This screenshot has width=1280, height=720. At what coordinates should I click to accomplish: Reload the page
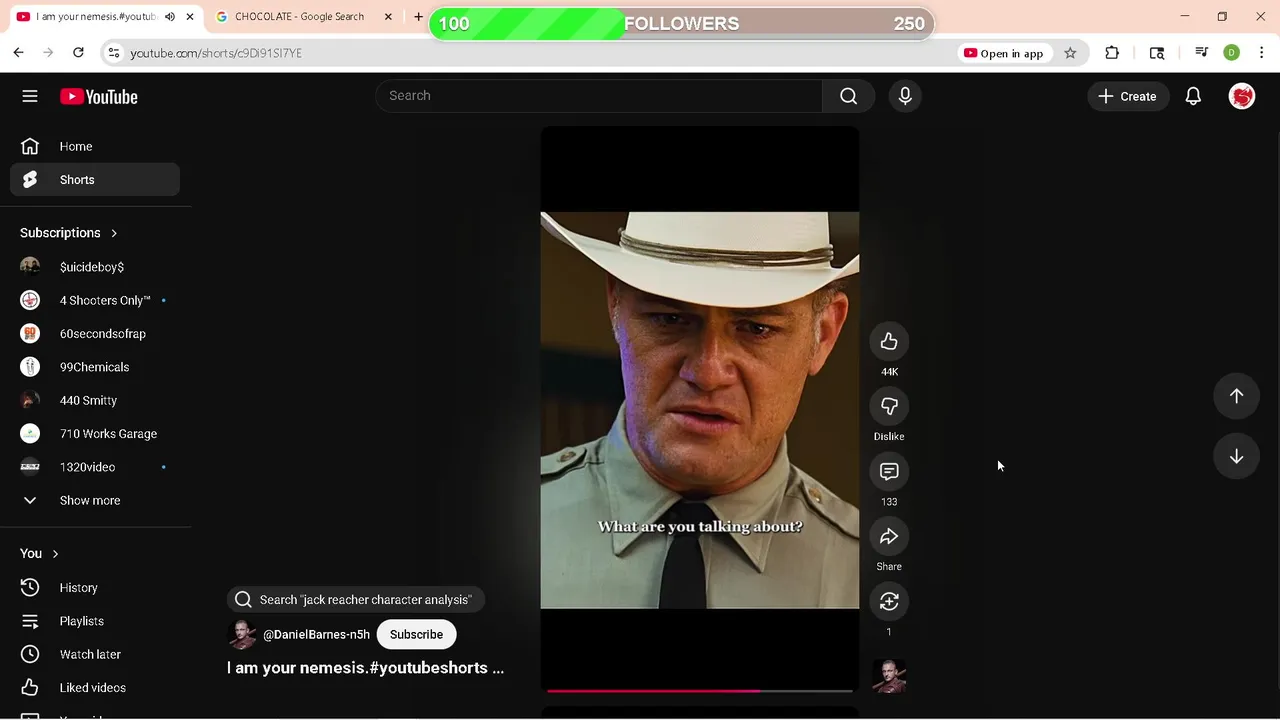78,53
